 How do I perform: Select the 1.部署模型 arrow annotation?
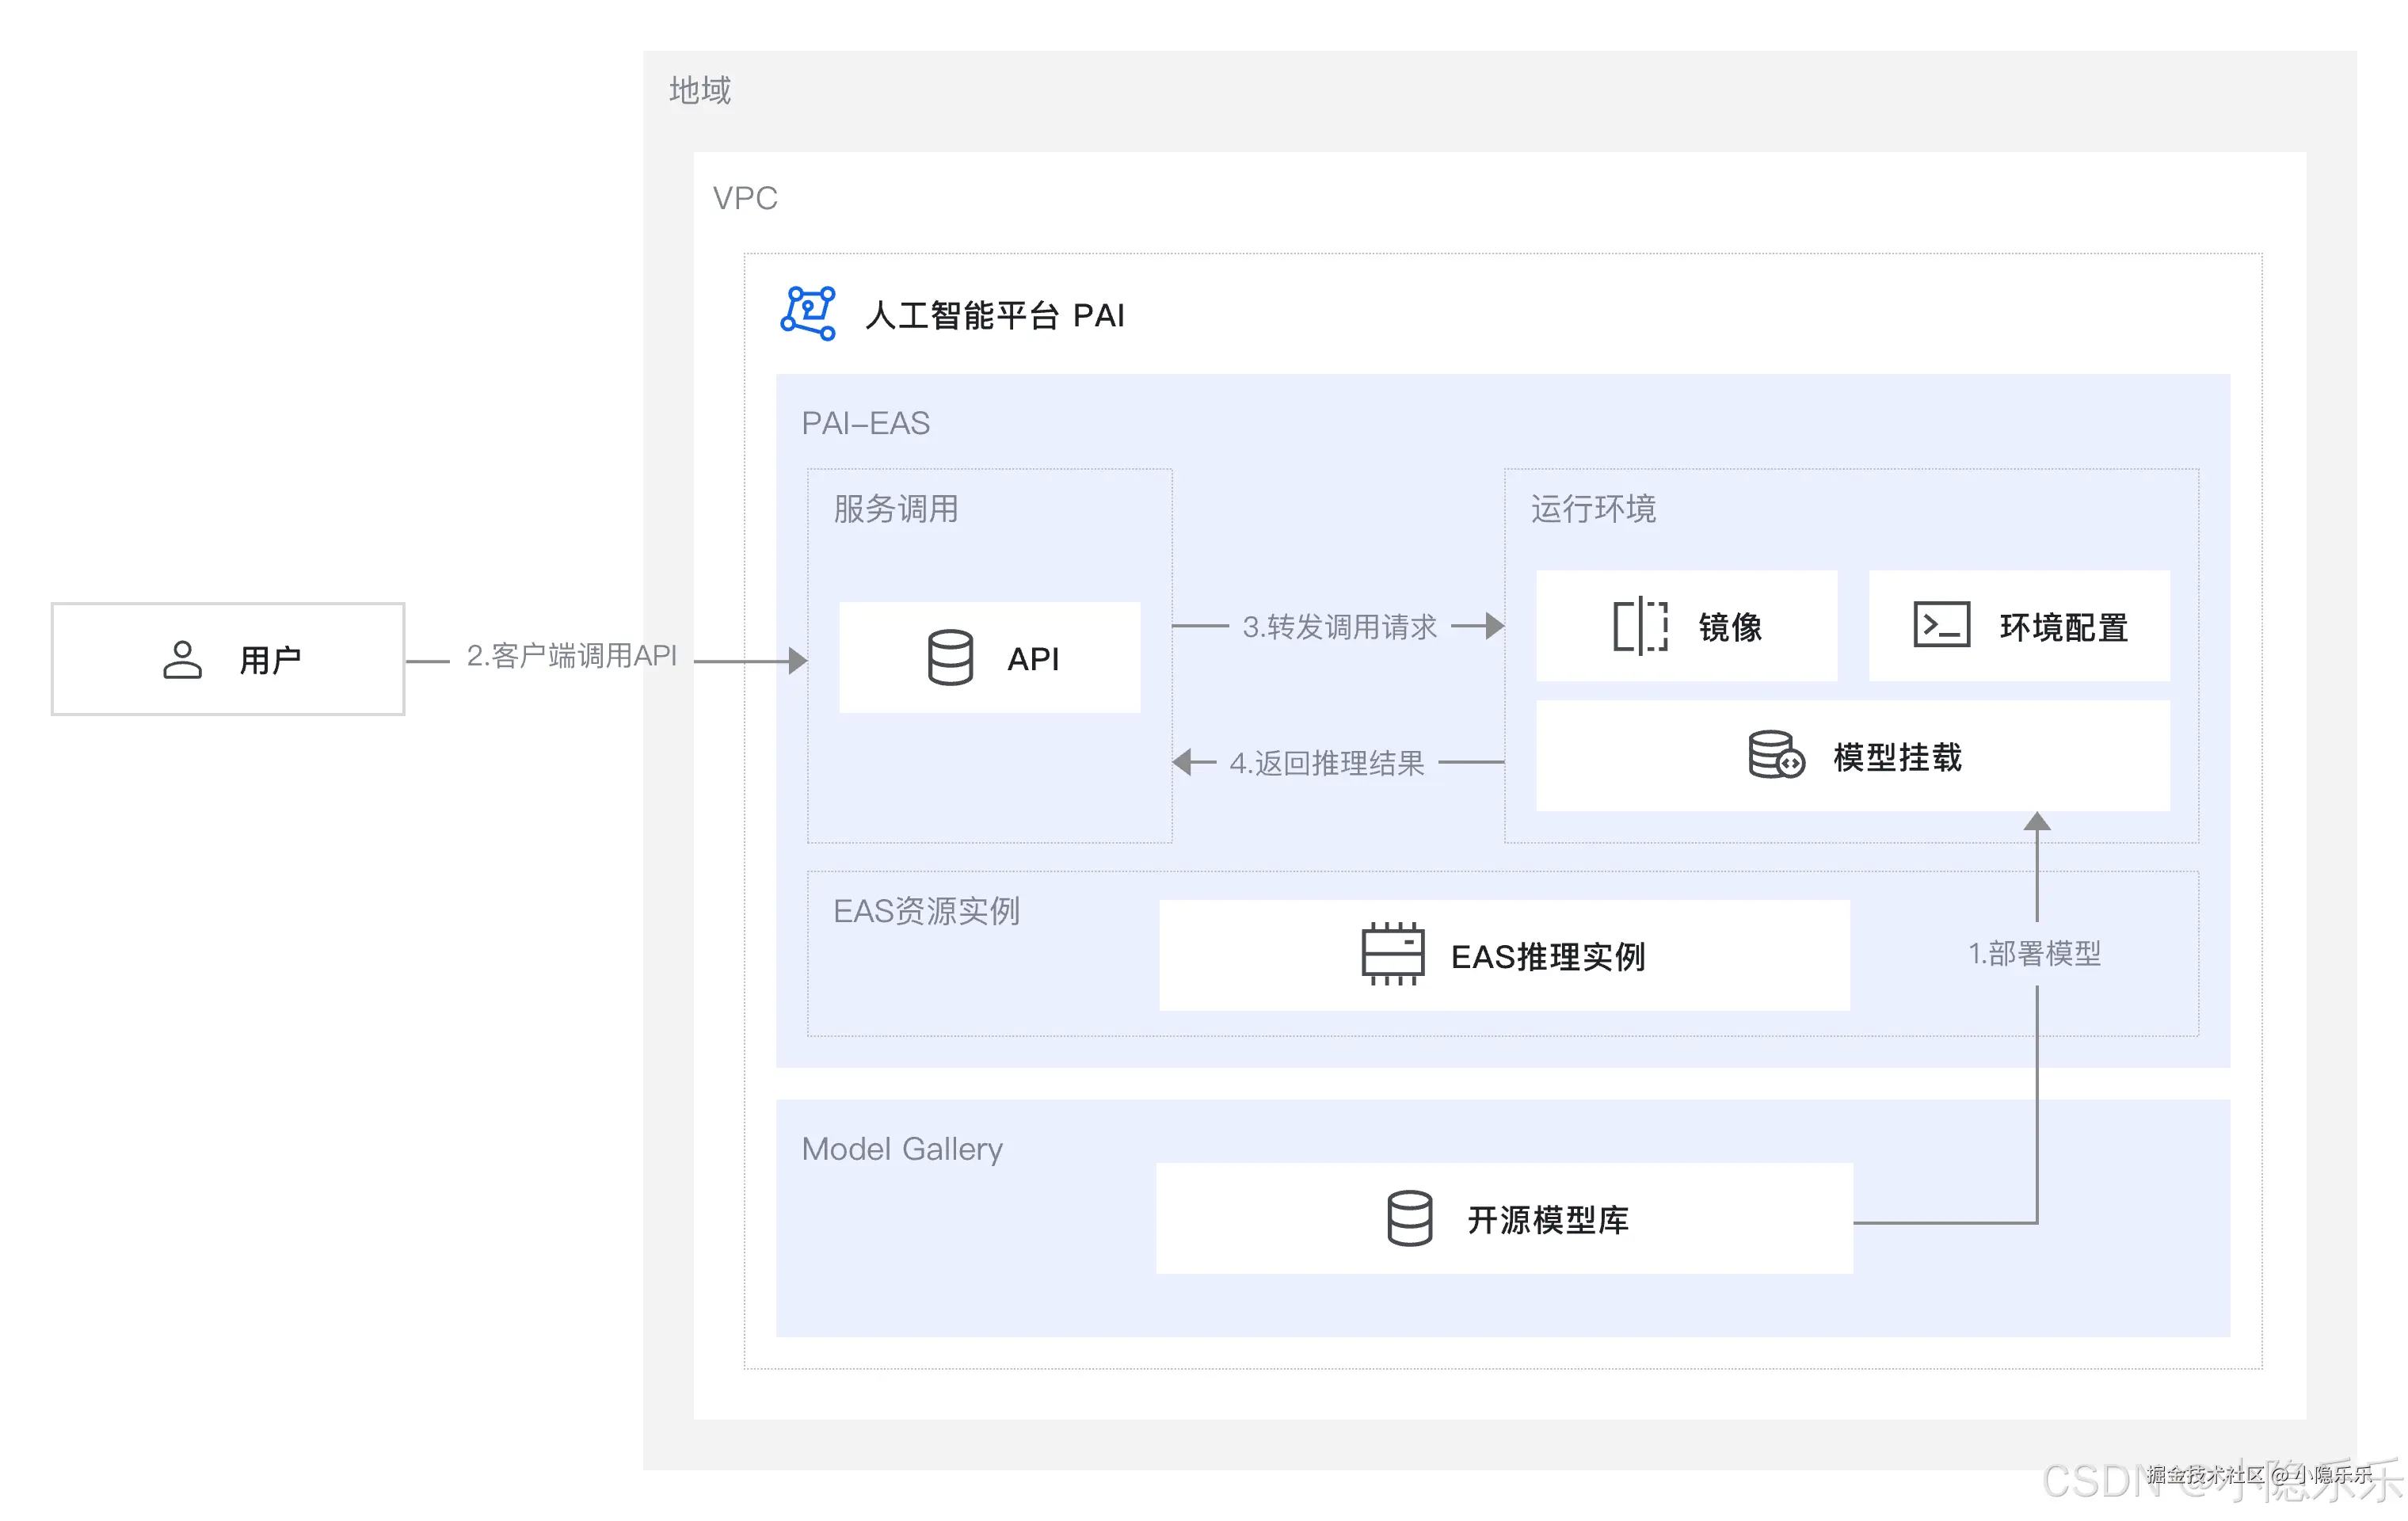[2034, 954]
